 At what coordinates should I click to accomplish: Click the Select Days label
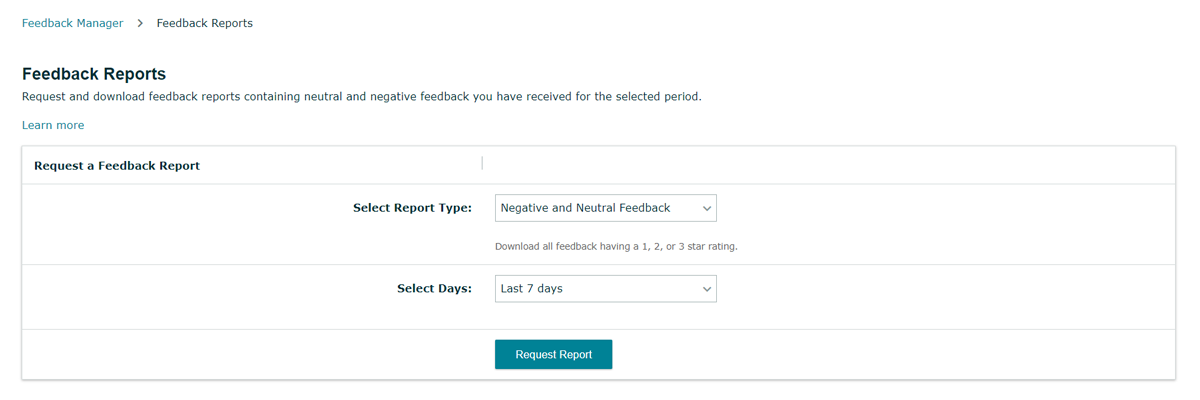tap(434, 289)
